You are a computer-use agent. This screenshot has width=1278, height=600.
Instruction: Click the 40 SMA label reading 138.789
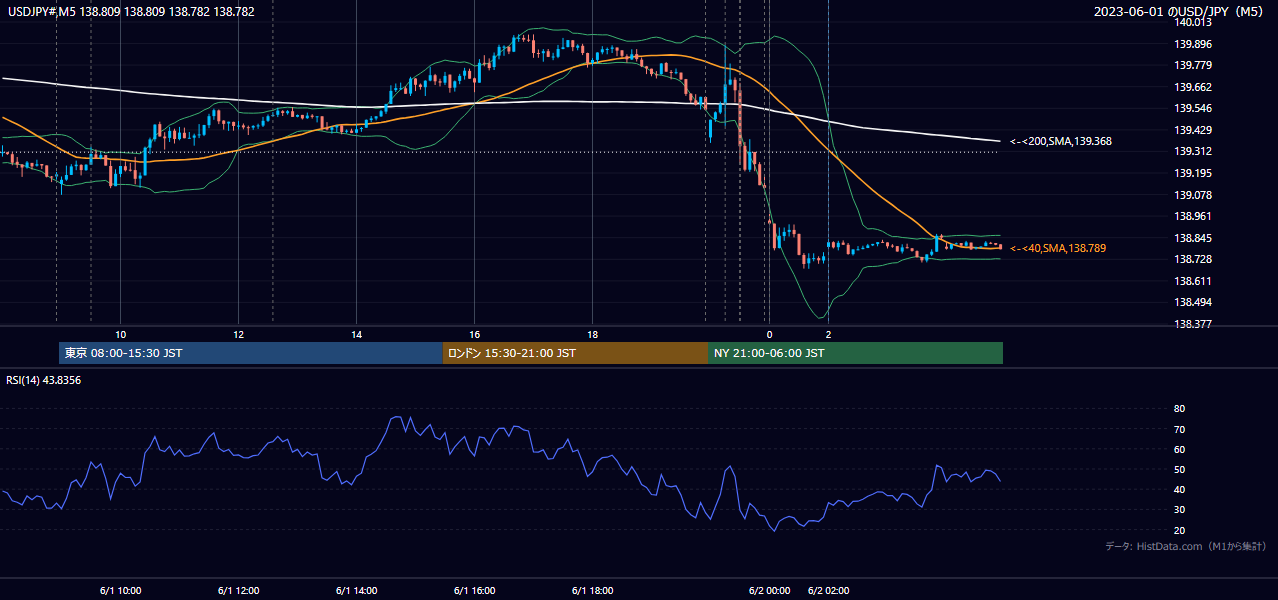pos(1057,248)
